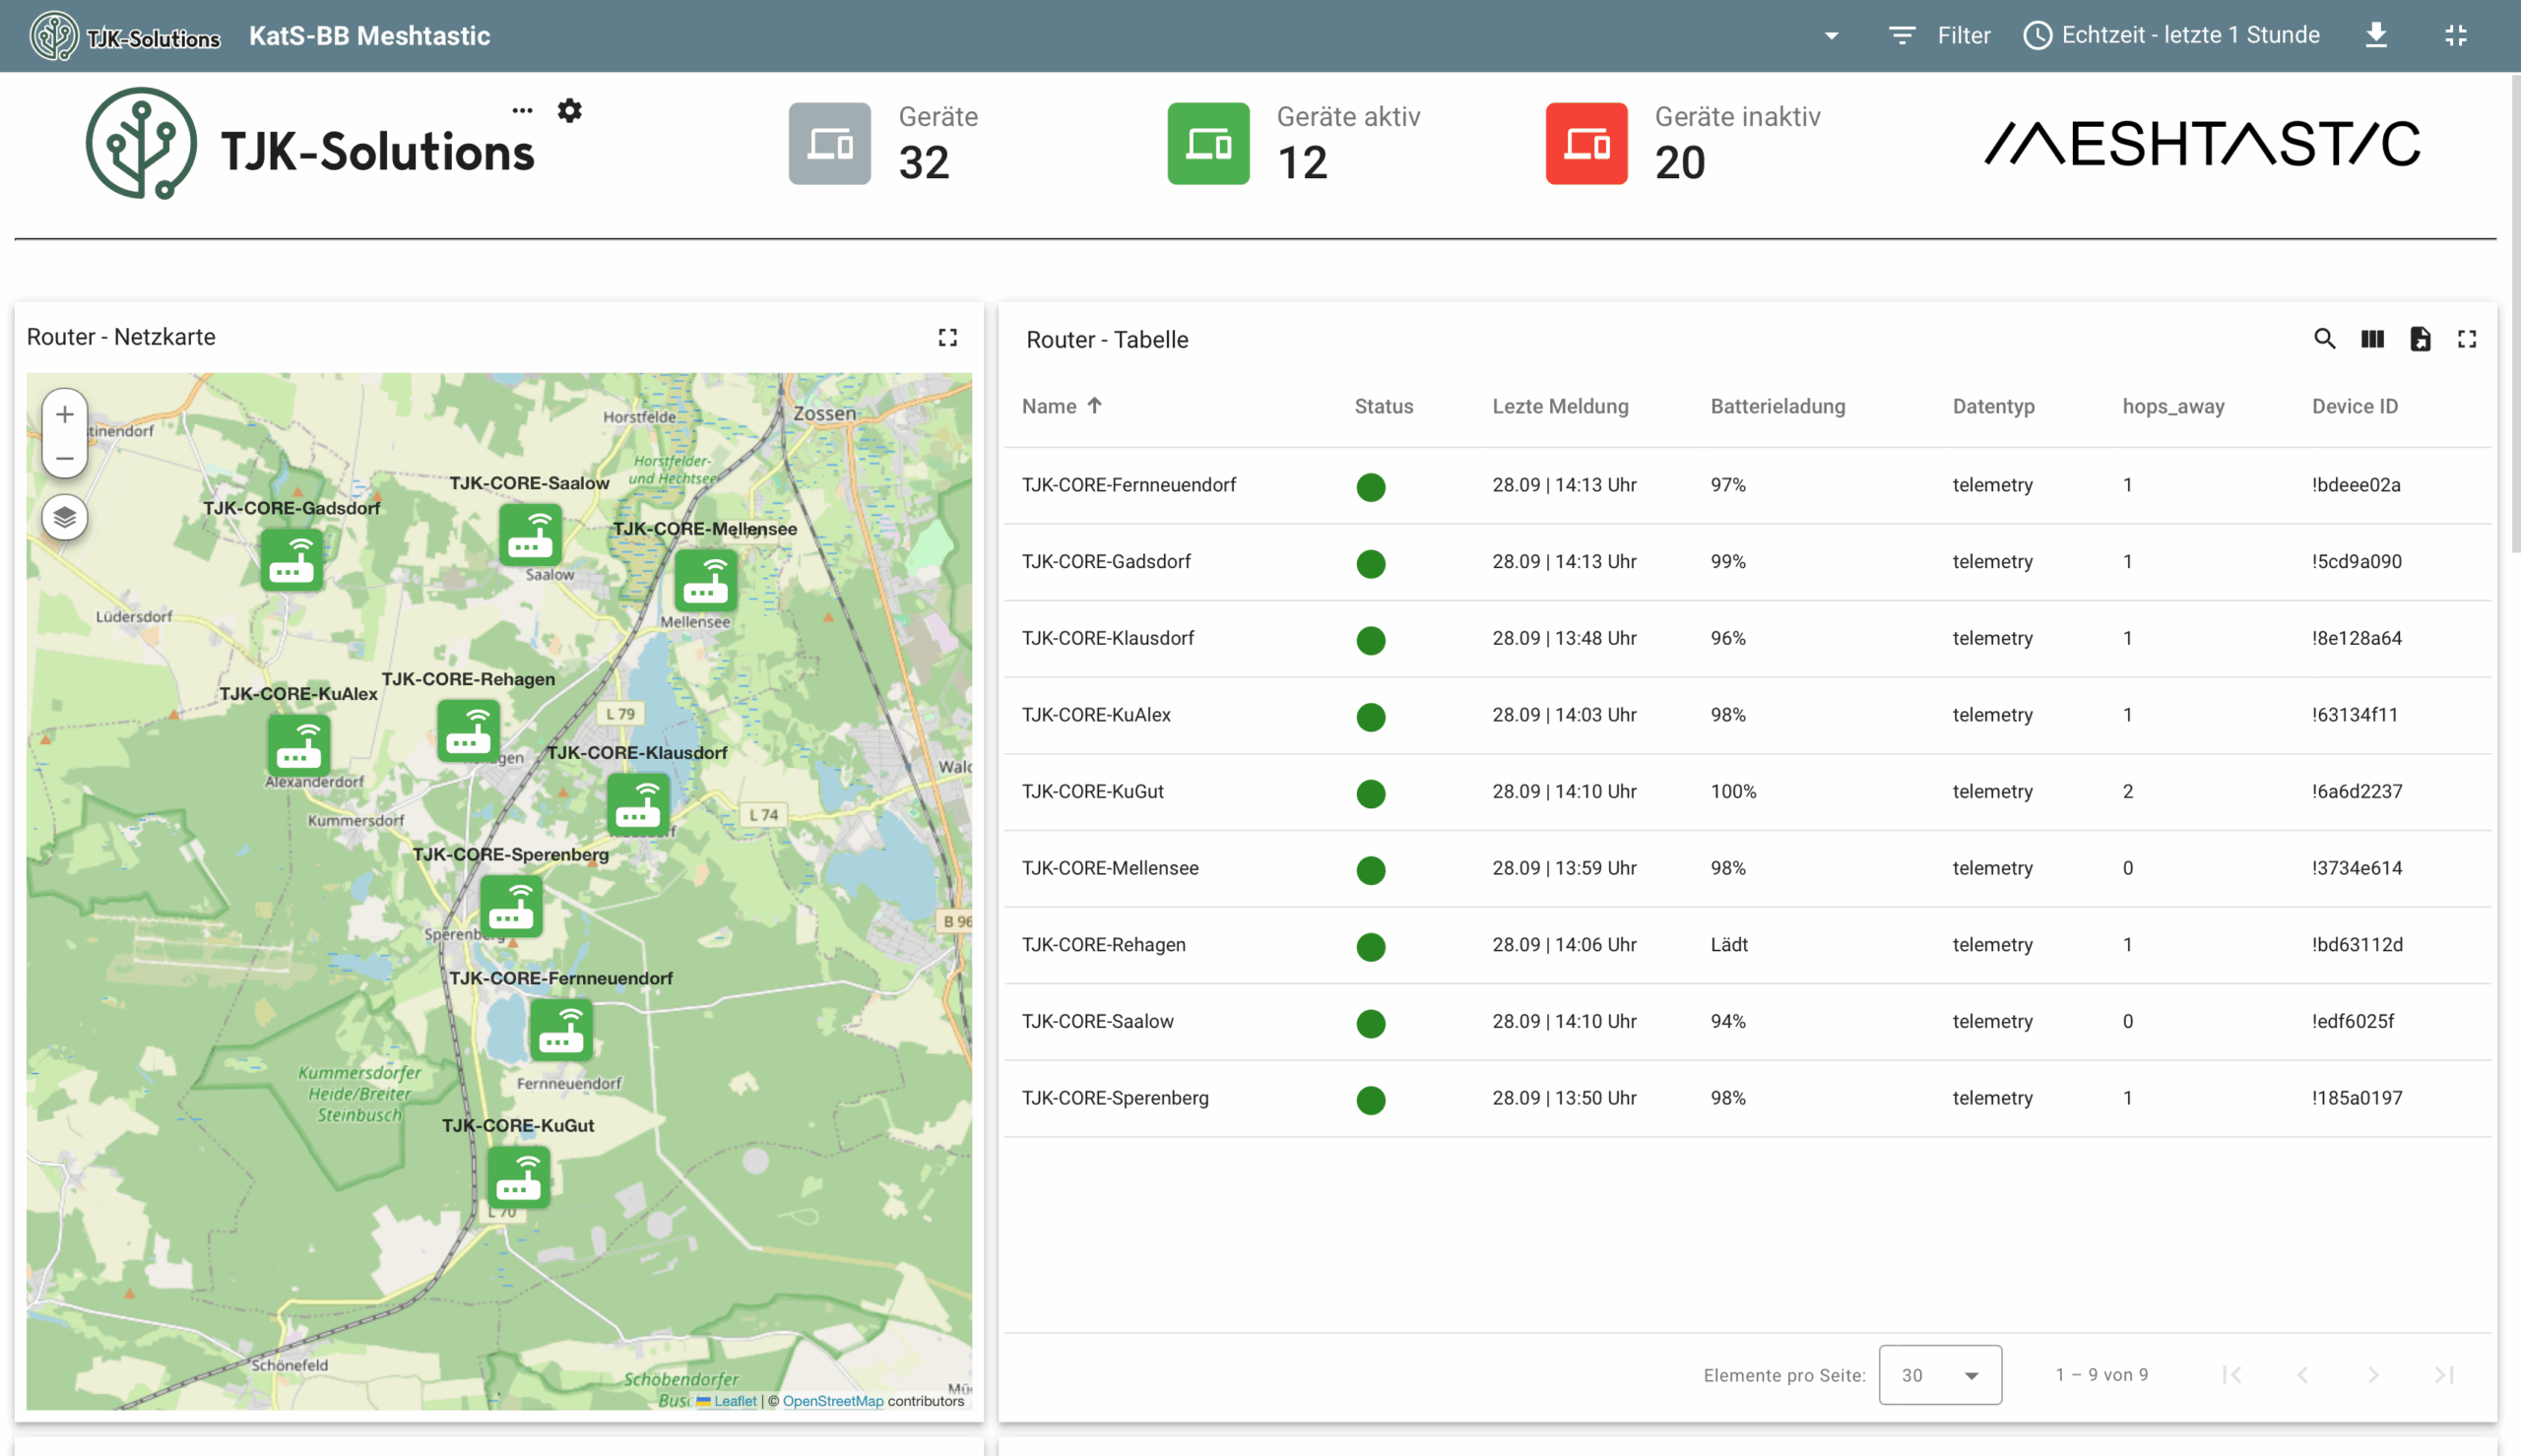Click the map zoom out button
Screen dimensions: 2521x1456
[65, 458]
